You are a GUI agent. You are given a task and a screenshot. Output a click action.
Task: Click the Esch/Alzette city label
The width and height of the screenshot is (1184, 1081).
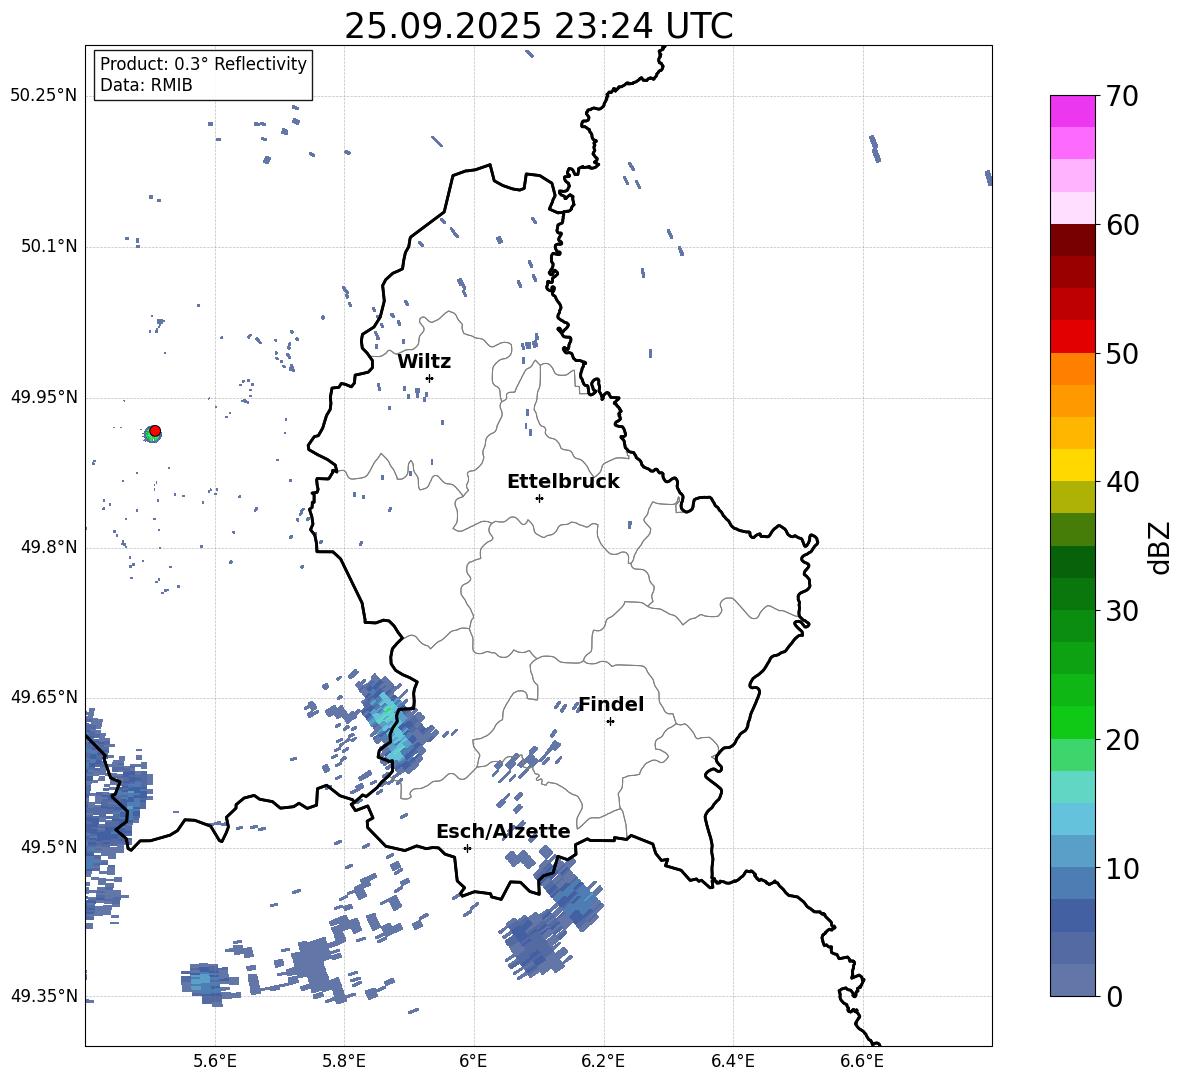tap(503, 831)
